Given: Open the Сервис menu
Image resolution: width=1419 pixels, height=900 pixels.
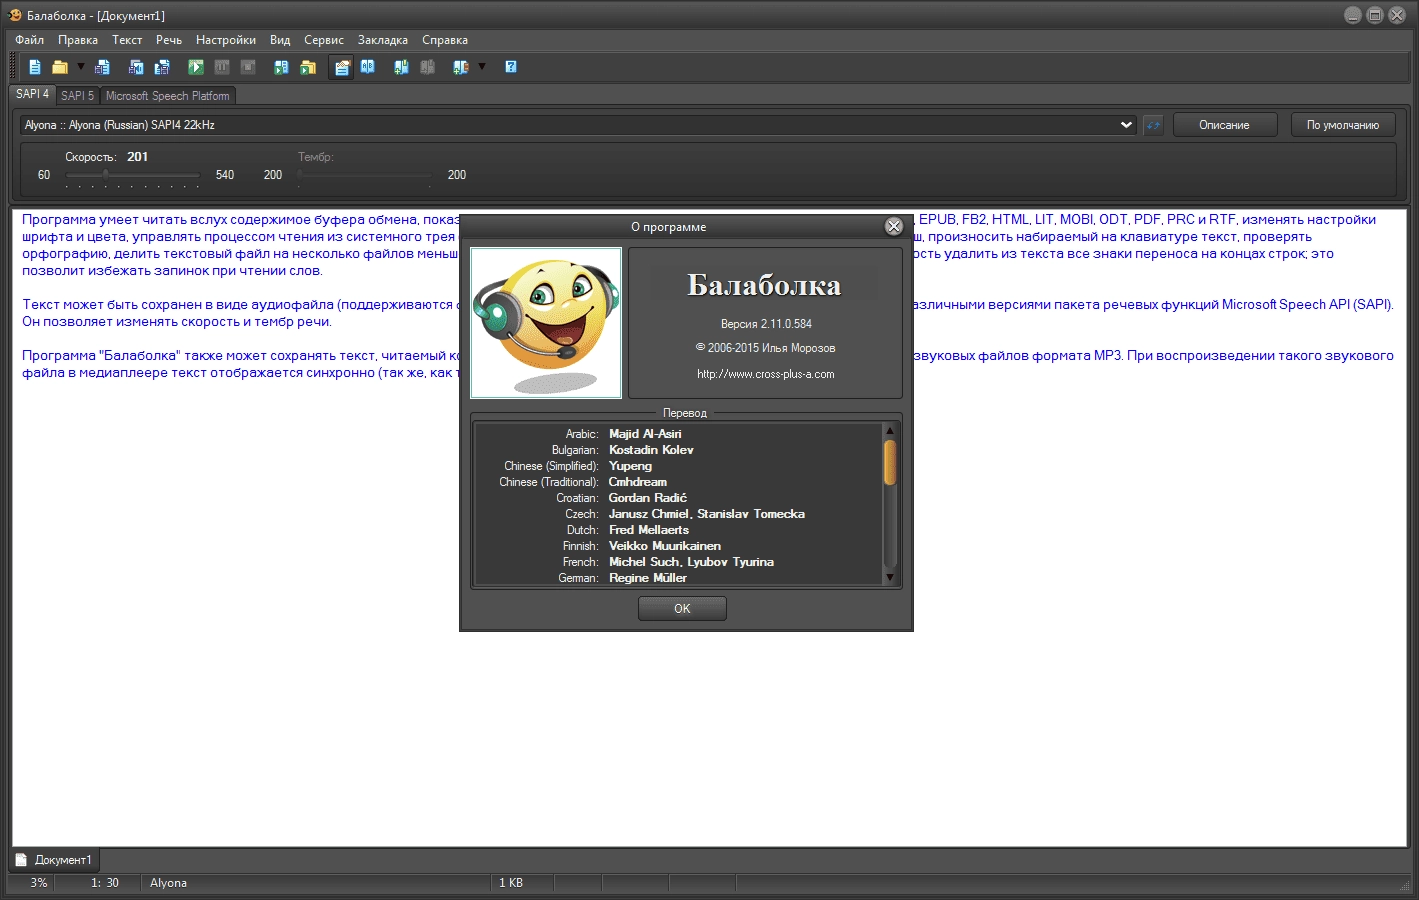Looking at the screenshot, I should (324, 40).
